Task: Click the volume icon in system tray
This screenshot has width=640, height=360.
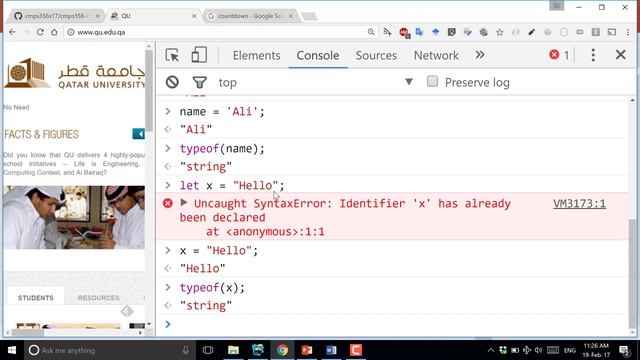Action: point(538,350)
